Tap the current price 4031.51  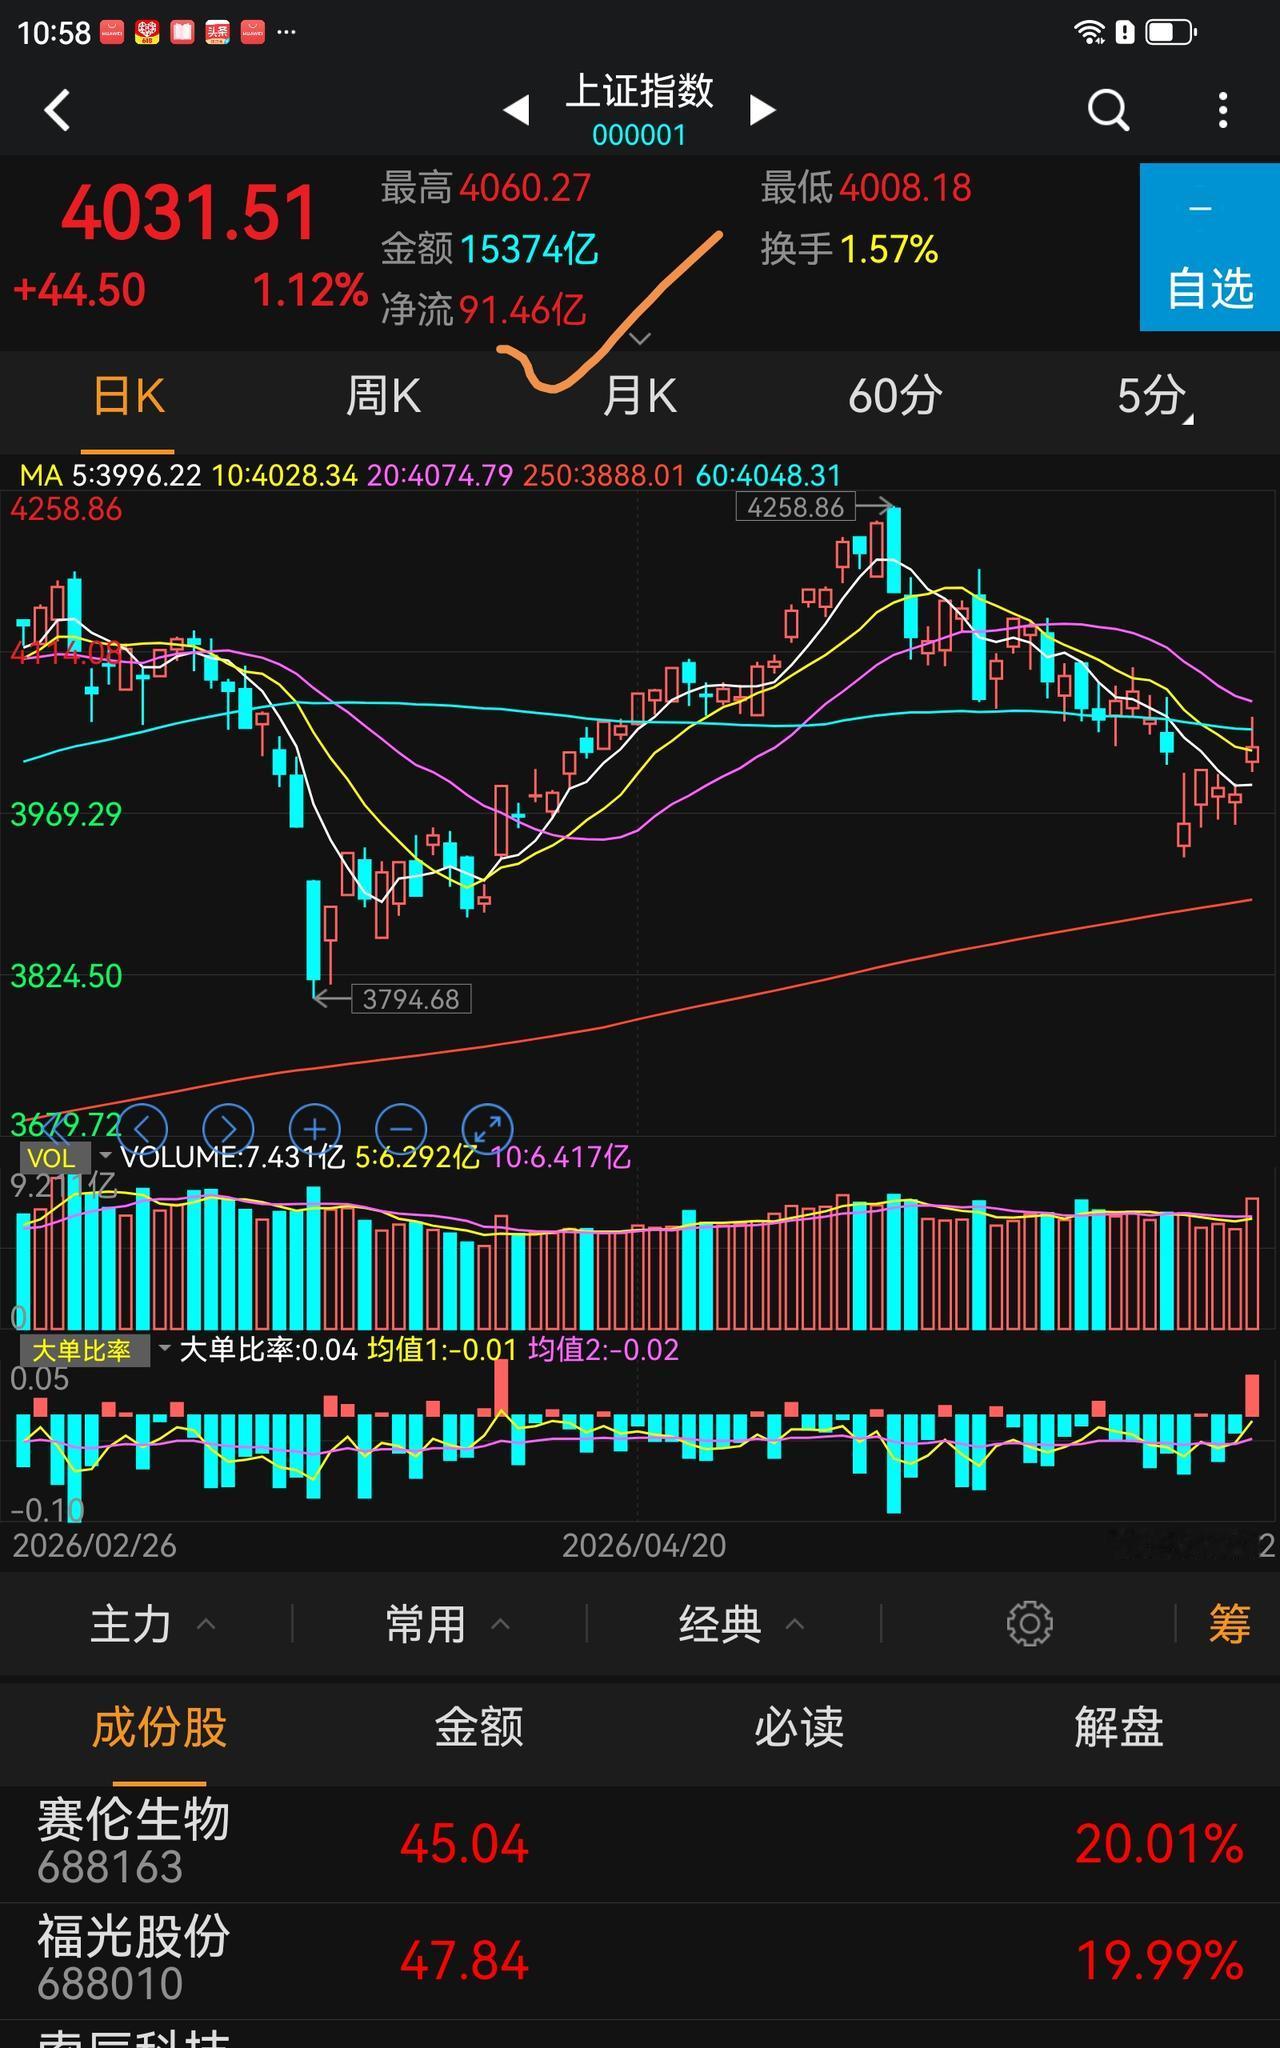click(x=189, y=213)
